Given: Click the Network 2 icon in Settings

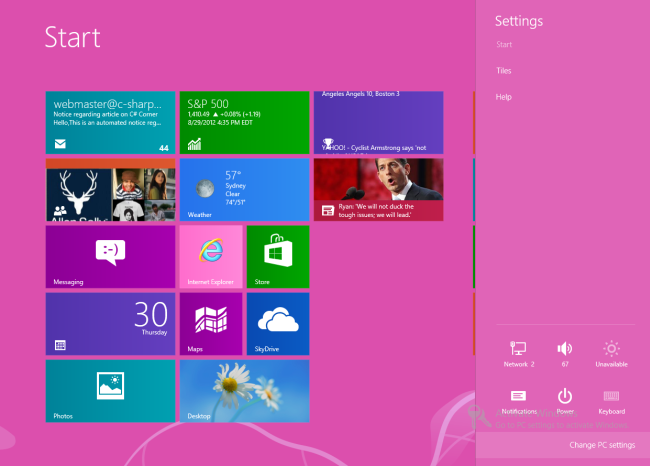Looking at the screenshot, I should point(519,354).
